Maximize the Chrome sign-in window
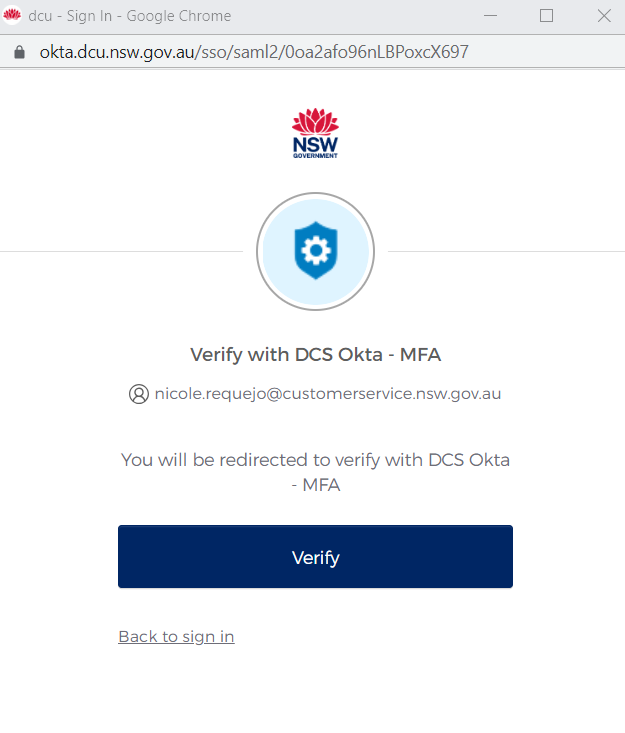Viewport: 625px width, 733px height. (546, 15)
